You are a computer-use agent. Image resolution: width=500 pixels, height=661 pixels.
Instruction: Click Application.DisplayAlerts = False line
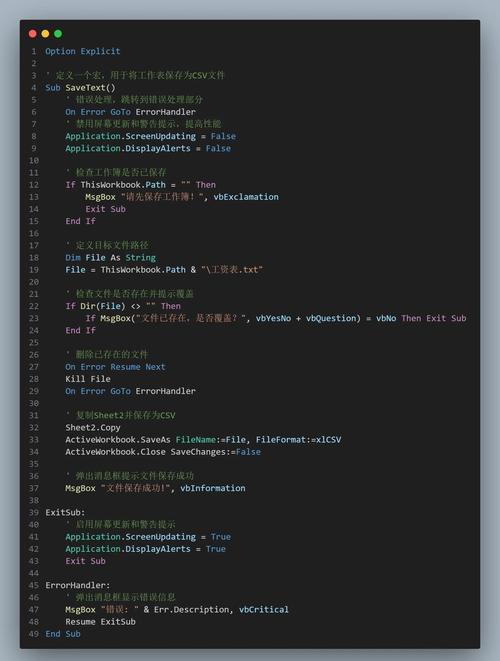pos(148,148)
